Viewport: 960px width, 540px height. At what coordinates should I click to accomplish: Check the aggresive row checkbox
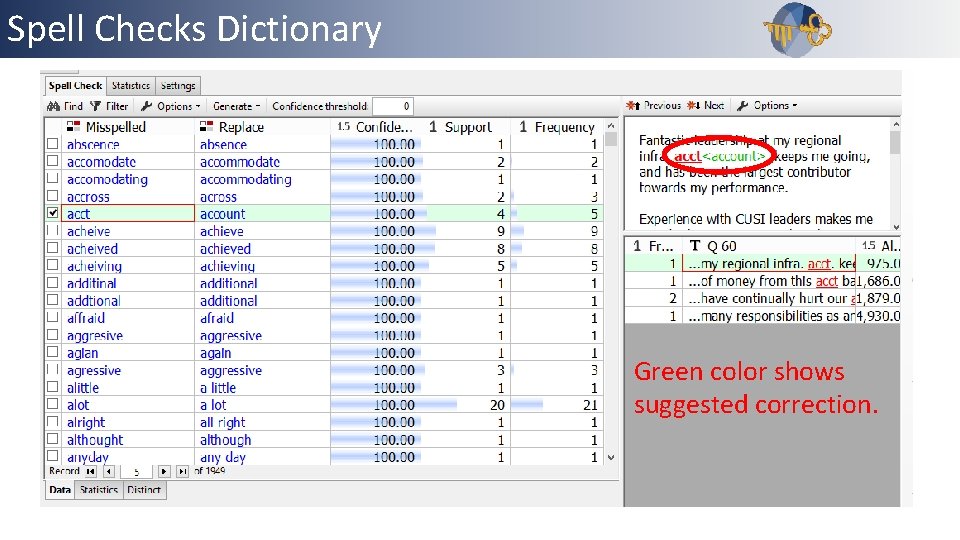click(53, 335)
